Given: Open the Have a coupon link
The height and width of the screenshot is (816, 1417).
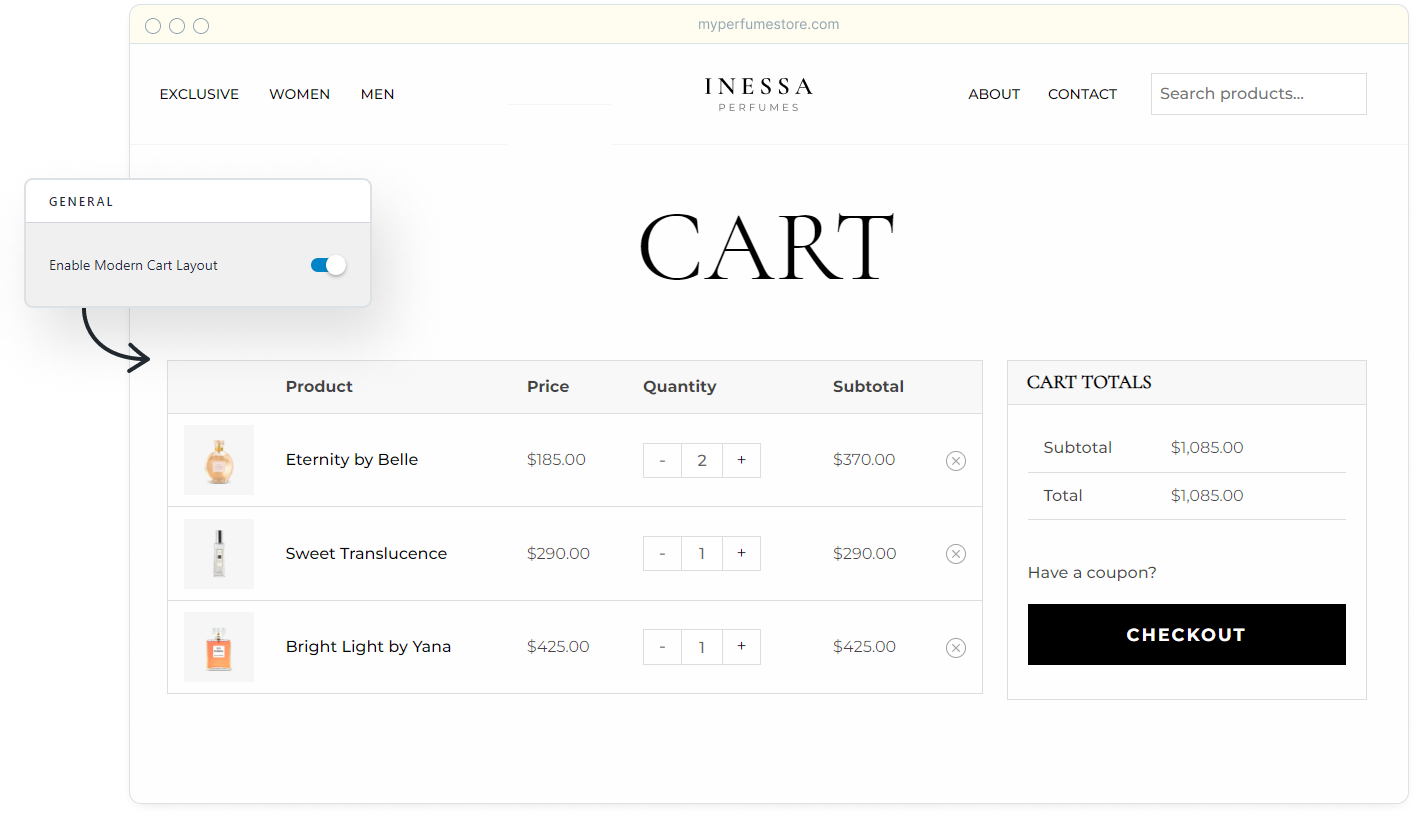Looking at the screenshot, I should pos(1092,573).
